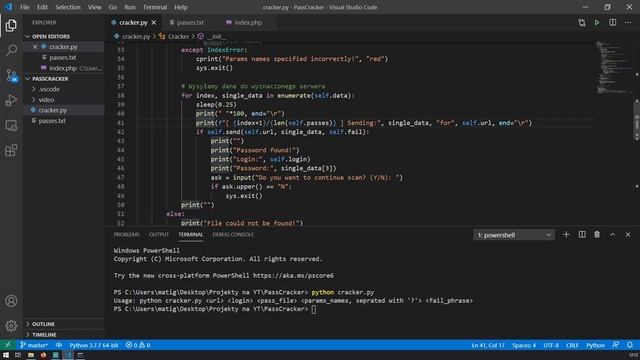640x360 pixels.
Task: Click the remote window indicator in status bar
Action: pos(7,345)
